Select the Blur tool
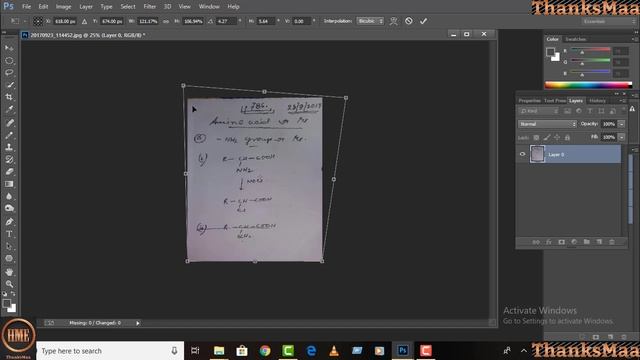The height and width of the screenshot is (360, 640). tap(9, 196)
